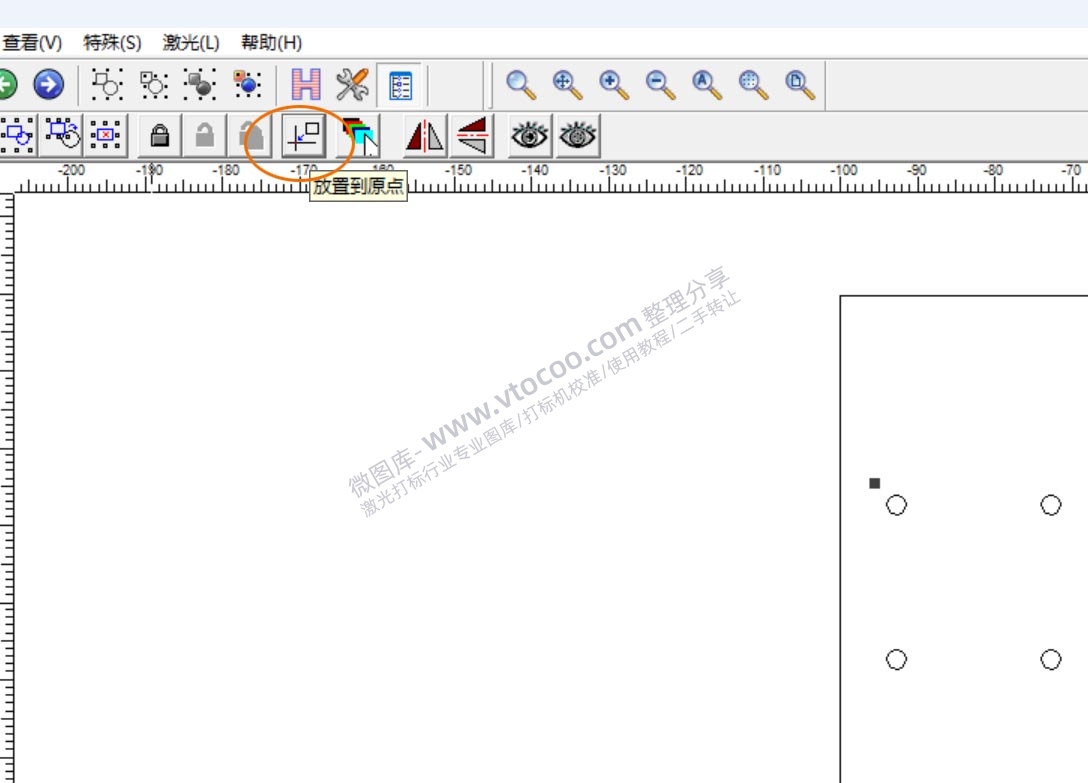The width and height of the screenshot is (1088, 783).
Task: Click the blue forward arrow button
Action: click(48, 85)
